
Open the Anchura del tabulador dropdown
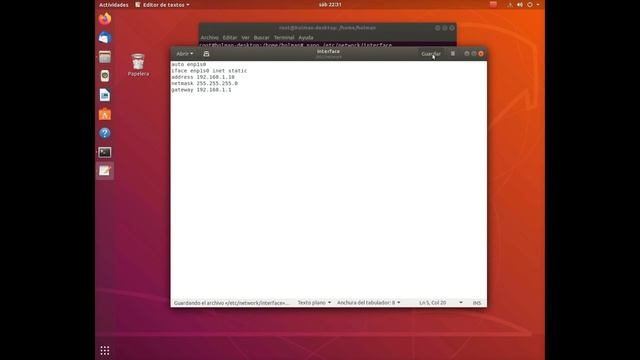point(369,303)
